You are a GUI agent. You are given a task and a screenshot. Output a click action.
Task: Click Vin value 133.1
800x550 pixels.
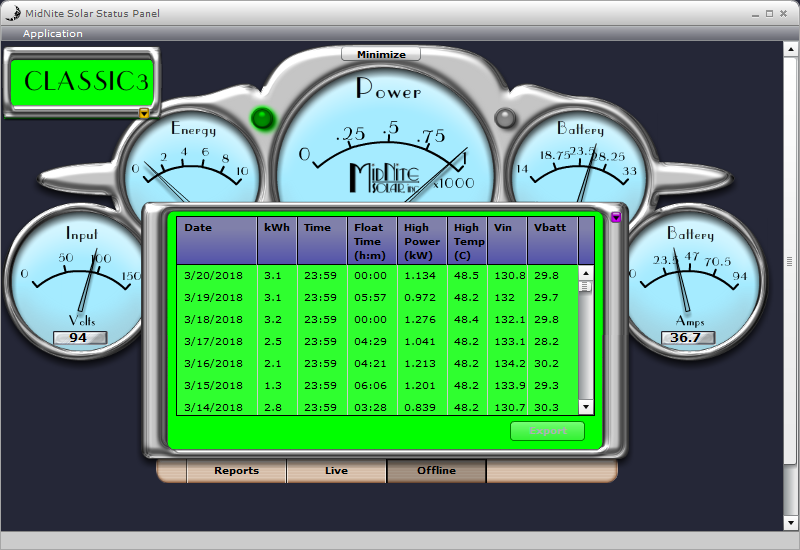tap(510, 341)
